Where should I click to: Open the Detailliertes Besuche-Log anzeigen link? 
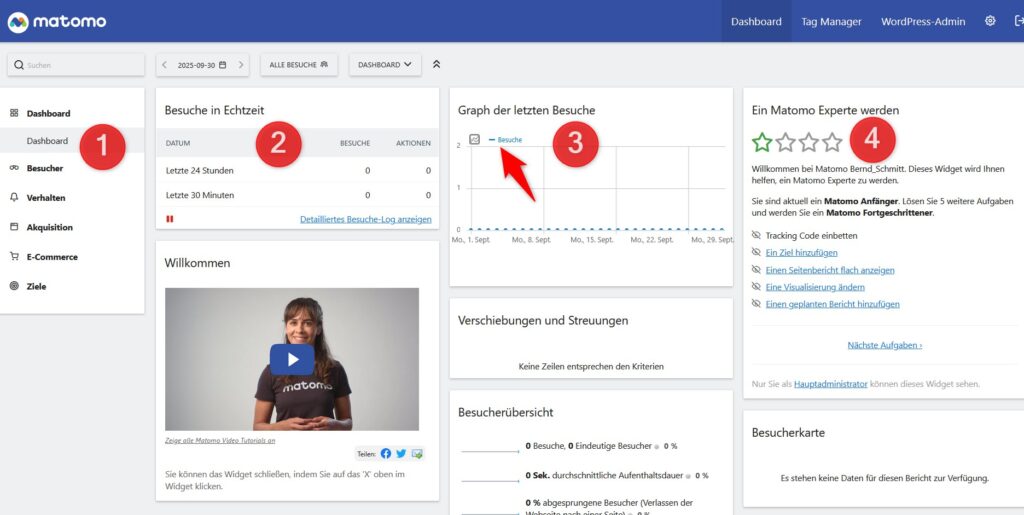click(365, 219)
